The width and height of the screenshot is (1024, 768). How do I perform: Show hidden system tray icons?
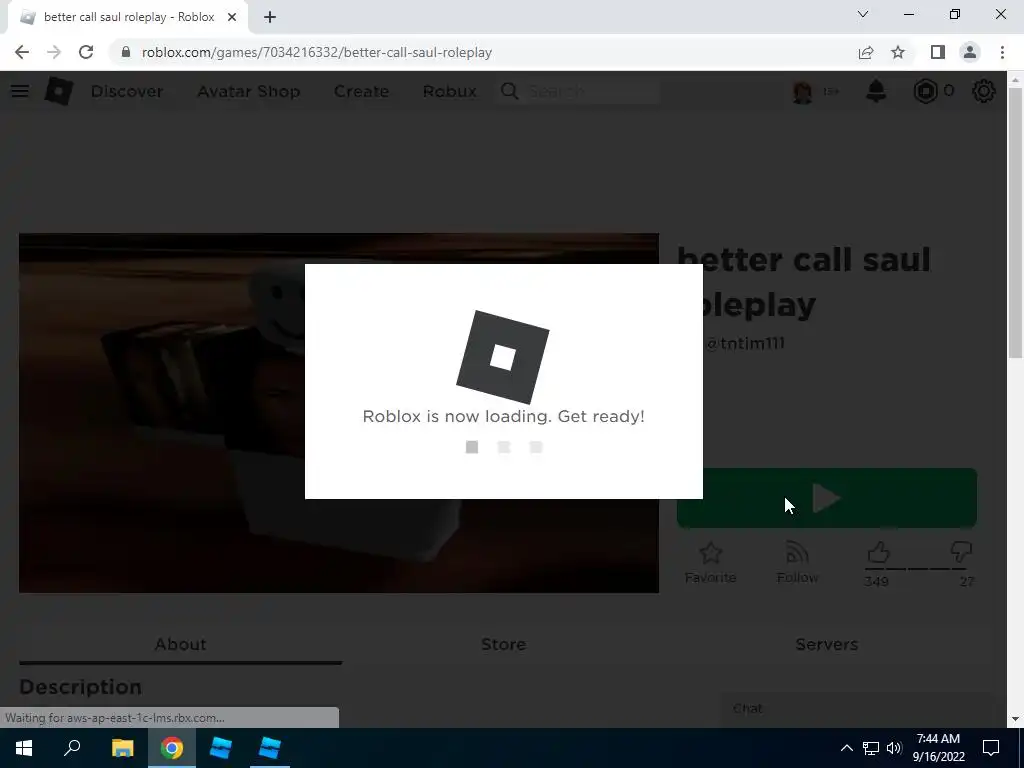tap(846, 748)
